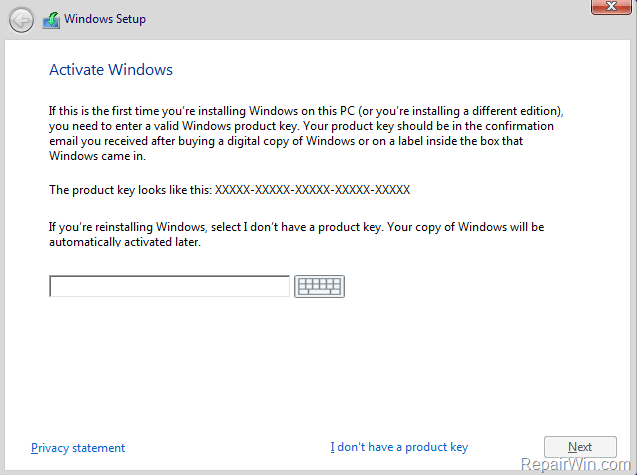Click the back arrow button
This screenshot has height=475, width=637.
pyautogui.click(x=21, y=20)
